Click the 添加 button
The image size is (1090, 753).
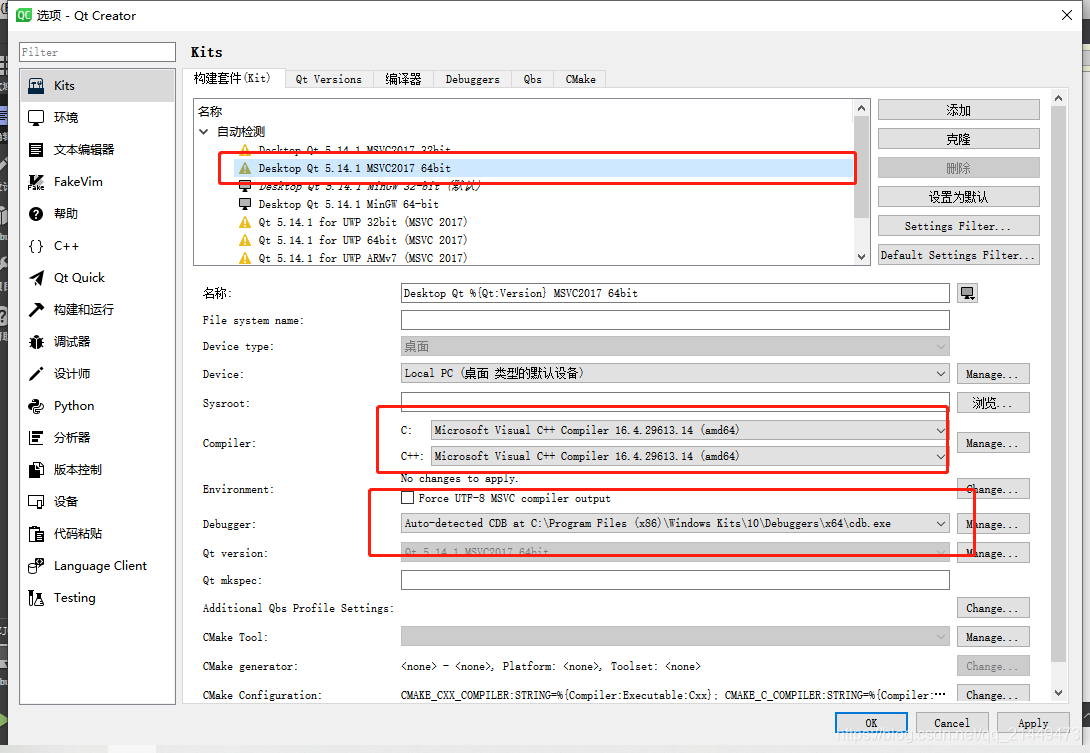click(959, 110)
